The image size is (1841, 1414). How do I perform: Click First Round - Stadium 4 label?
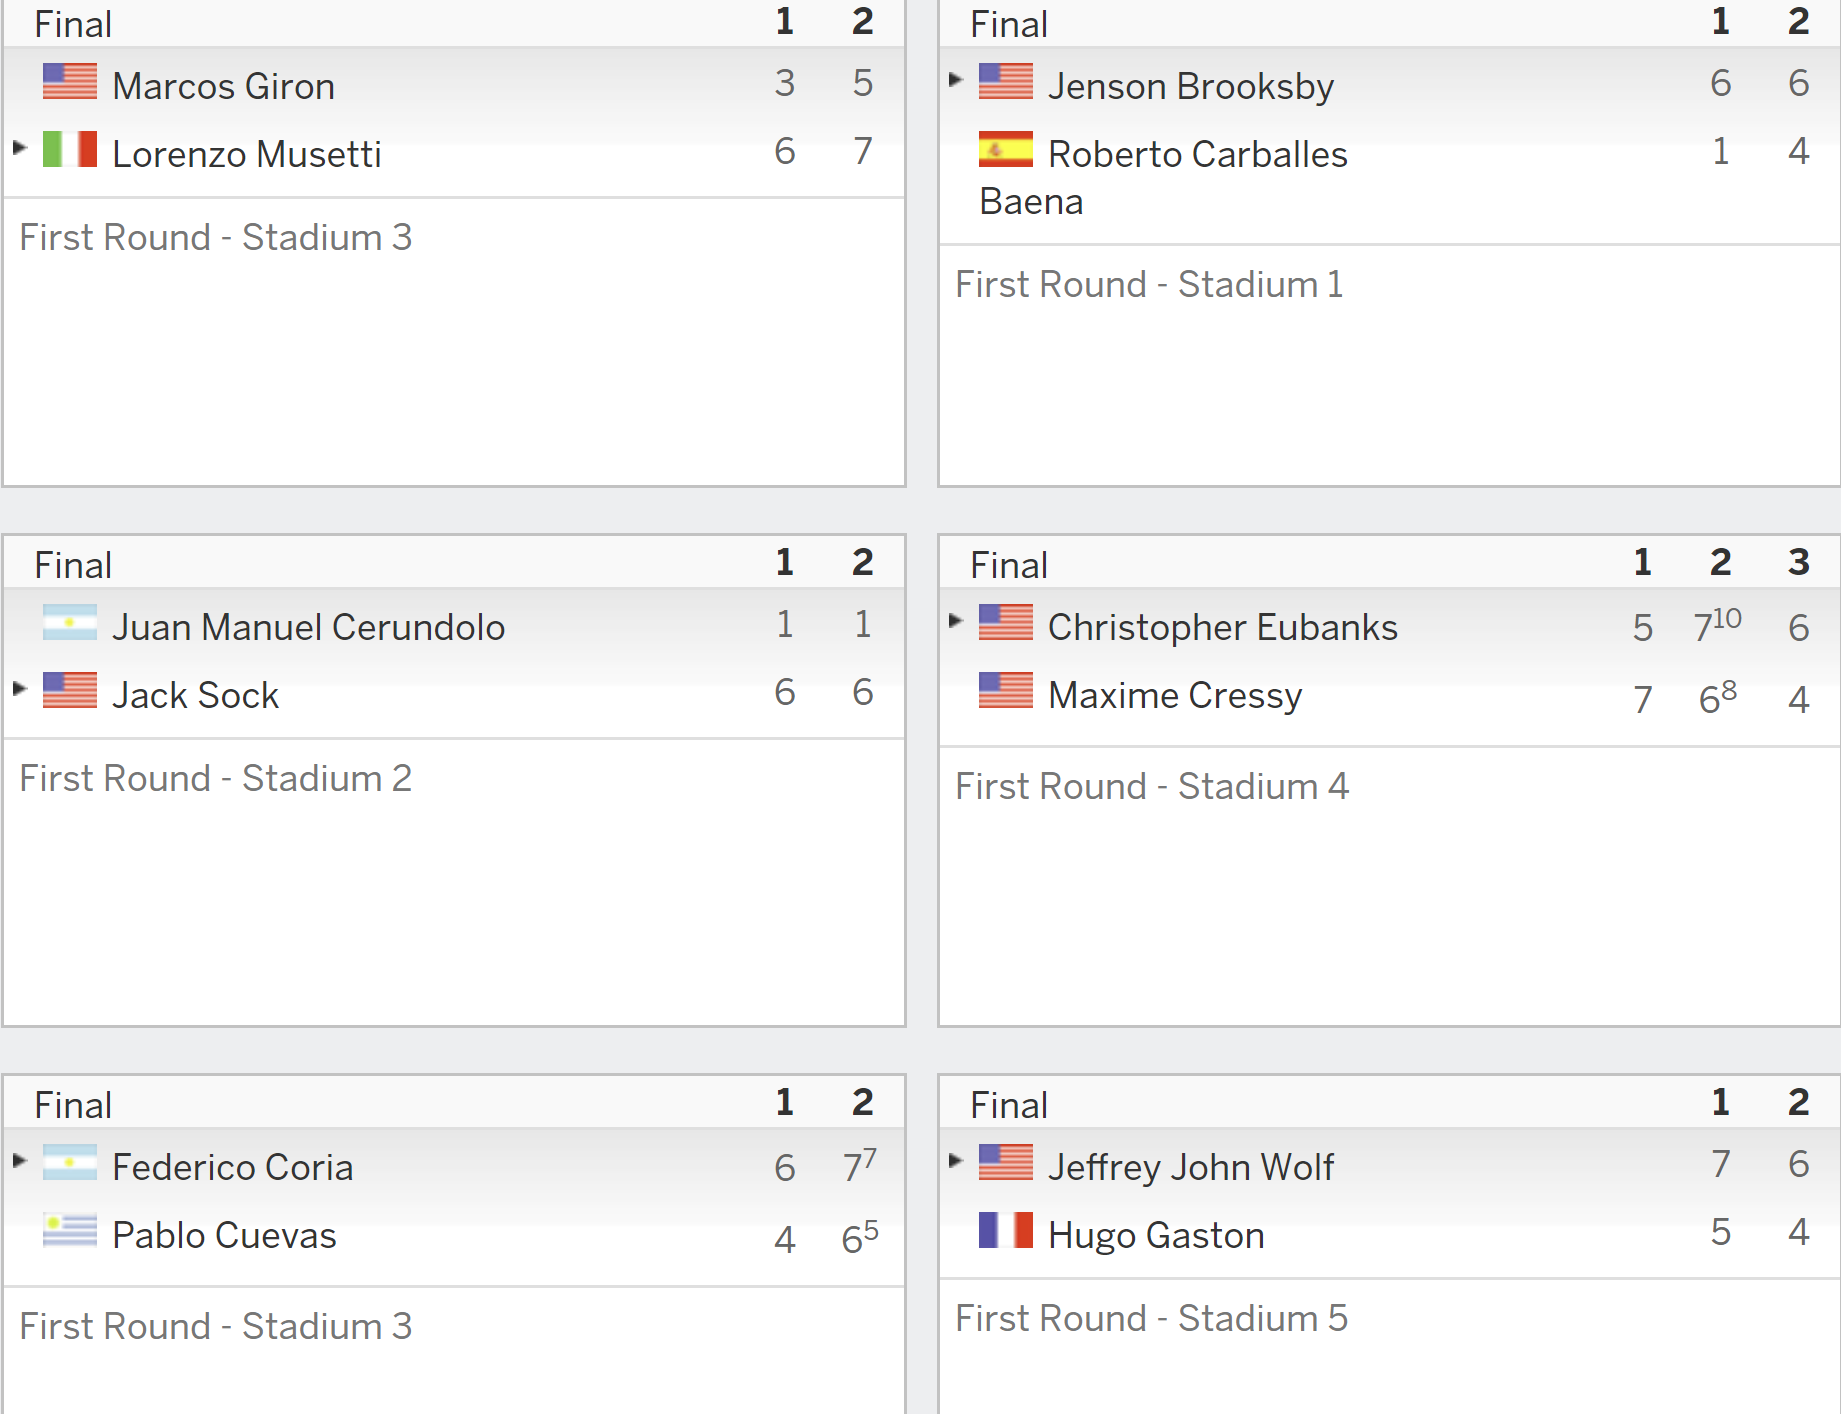(x=1152, y=786)
